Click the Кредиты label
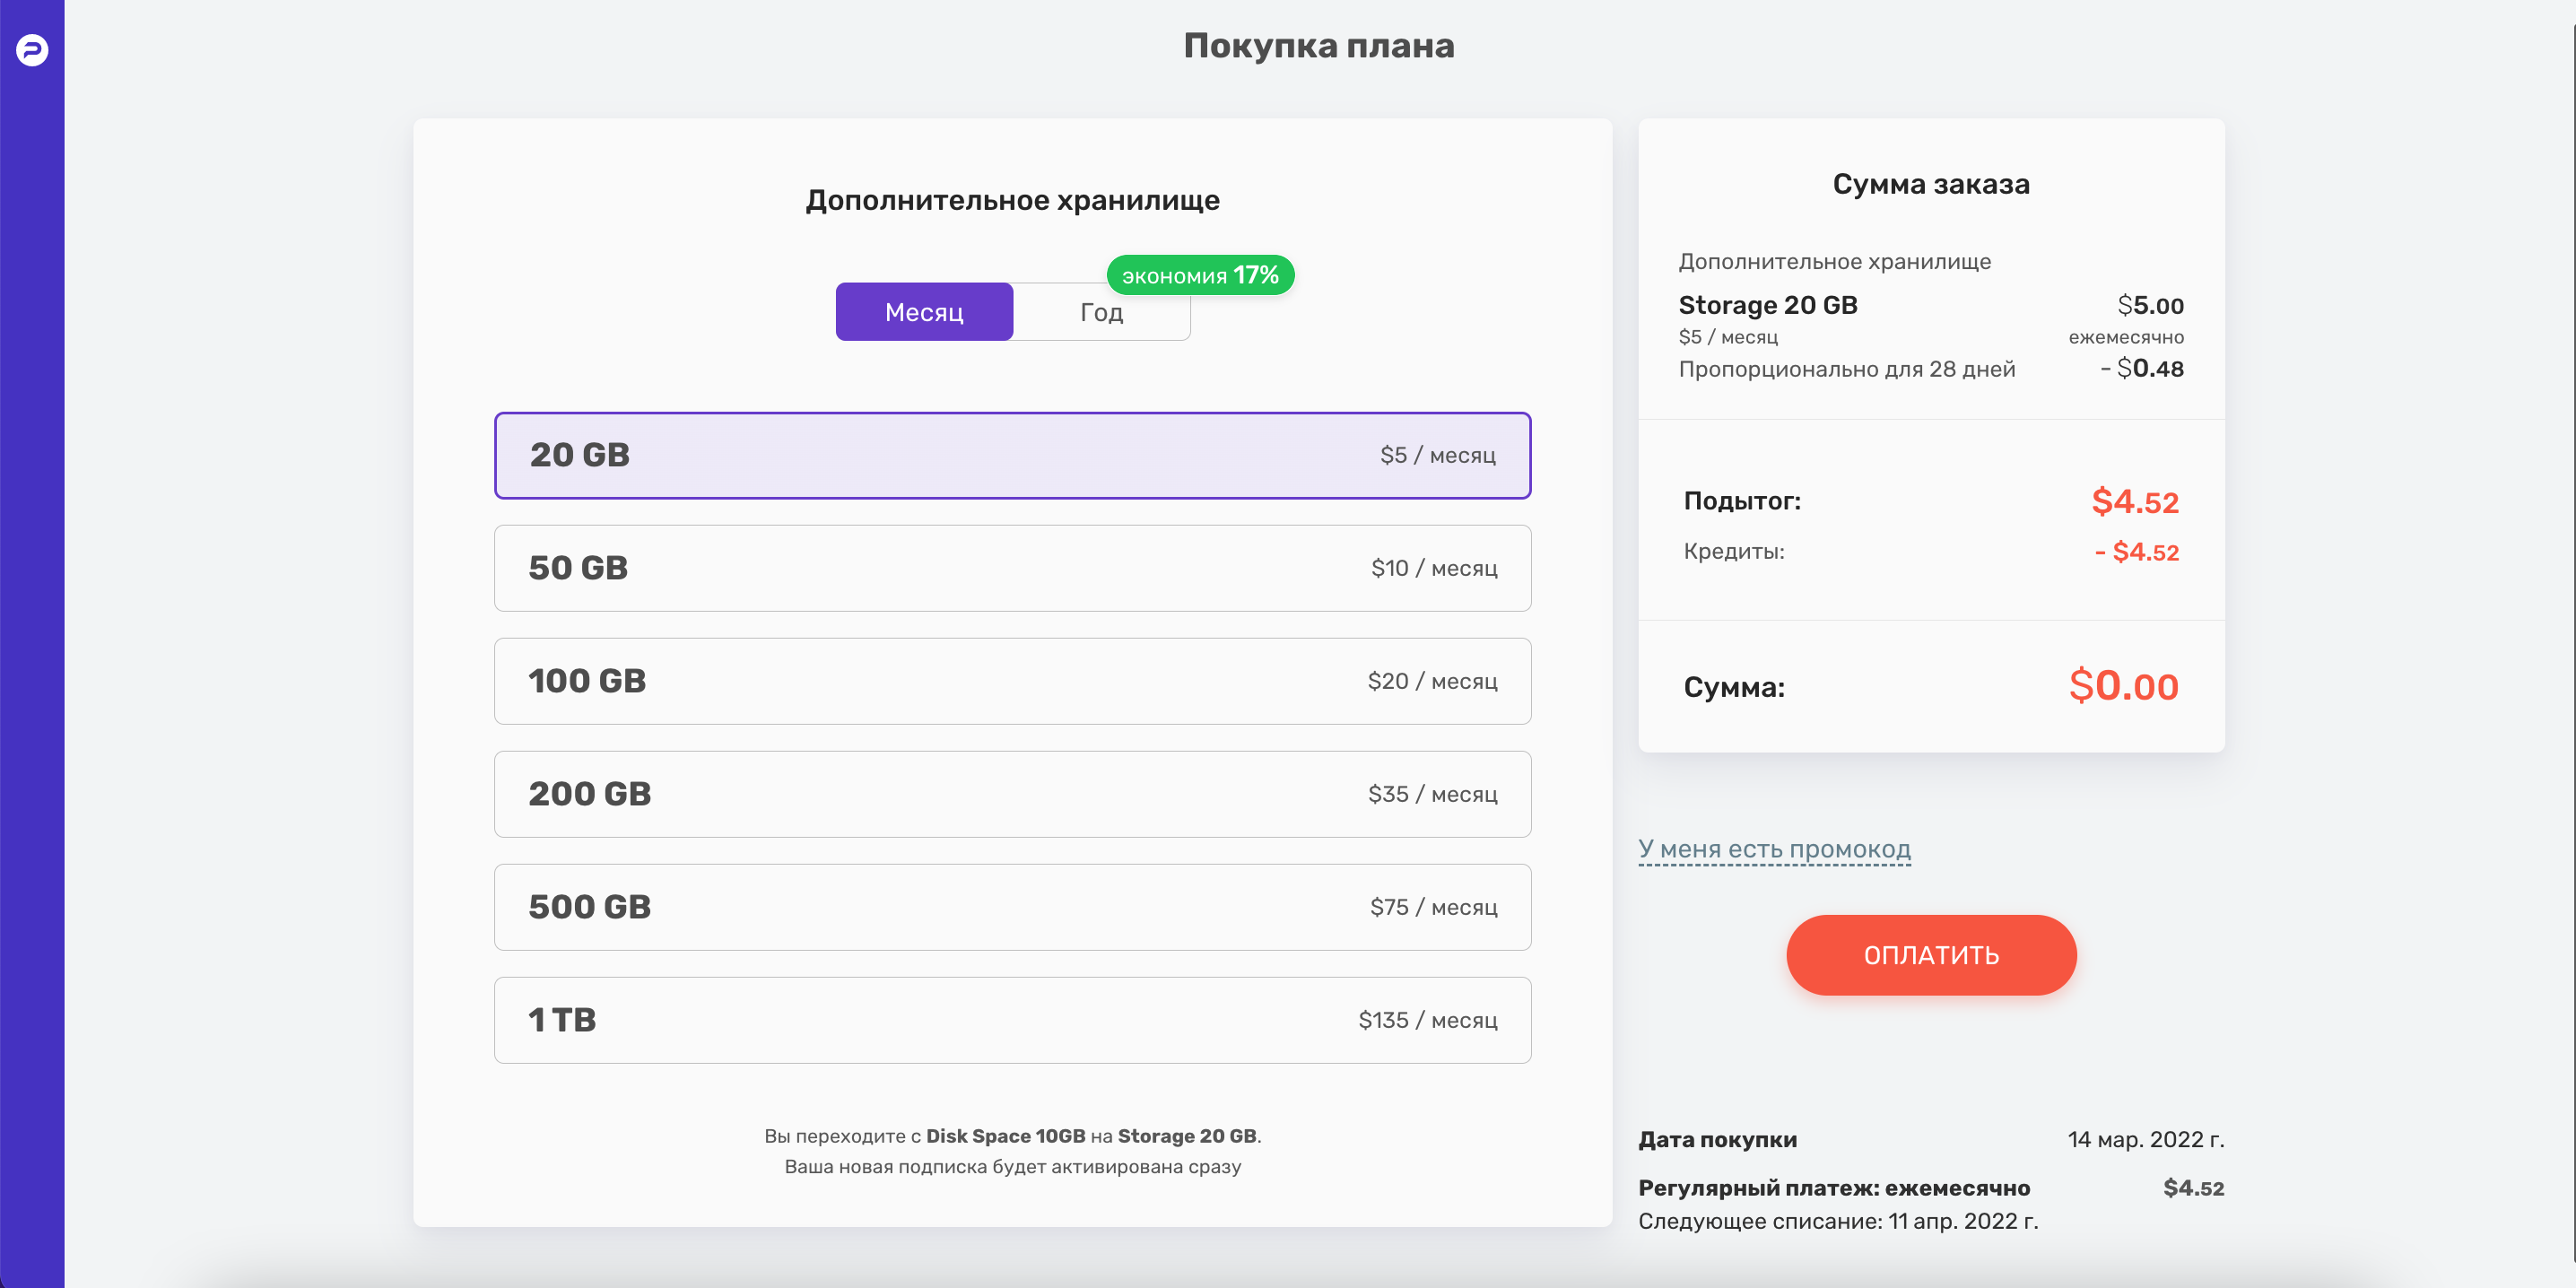 1734,551
